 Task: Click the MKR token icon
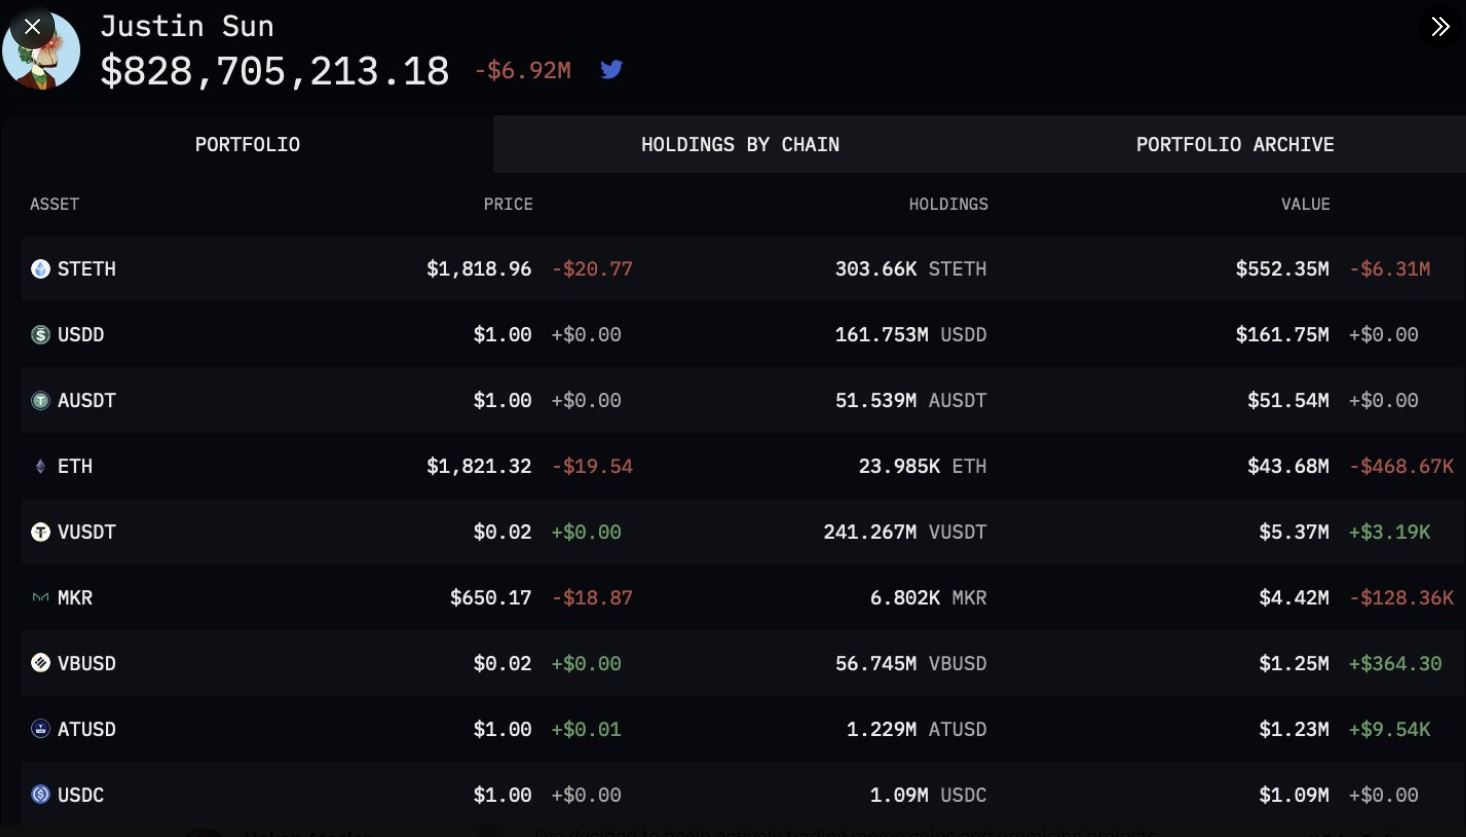[x=40, y=598]
